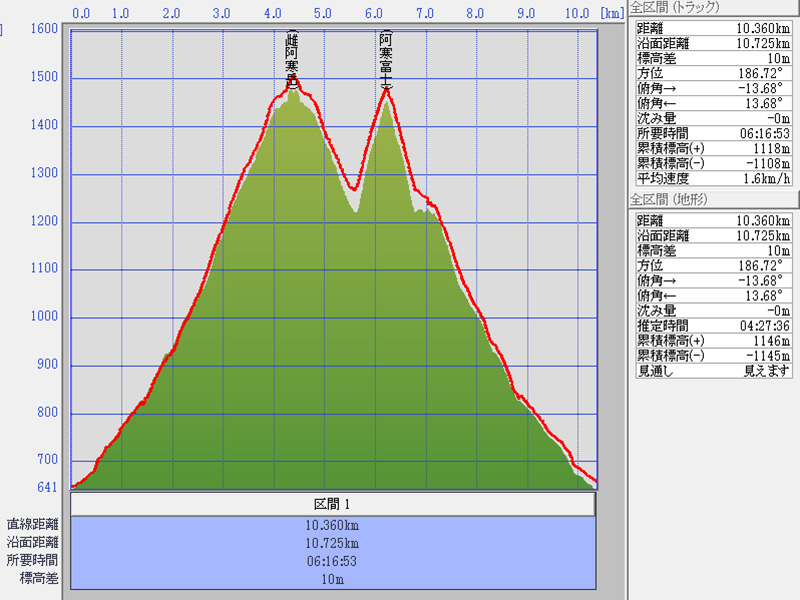Click the 沿面距離 10.725km value below chart
Viewport: 800px width, 600px height.
coord(333,543)
